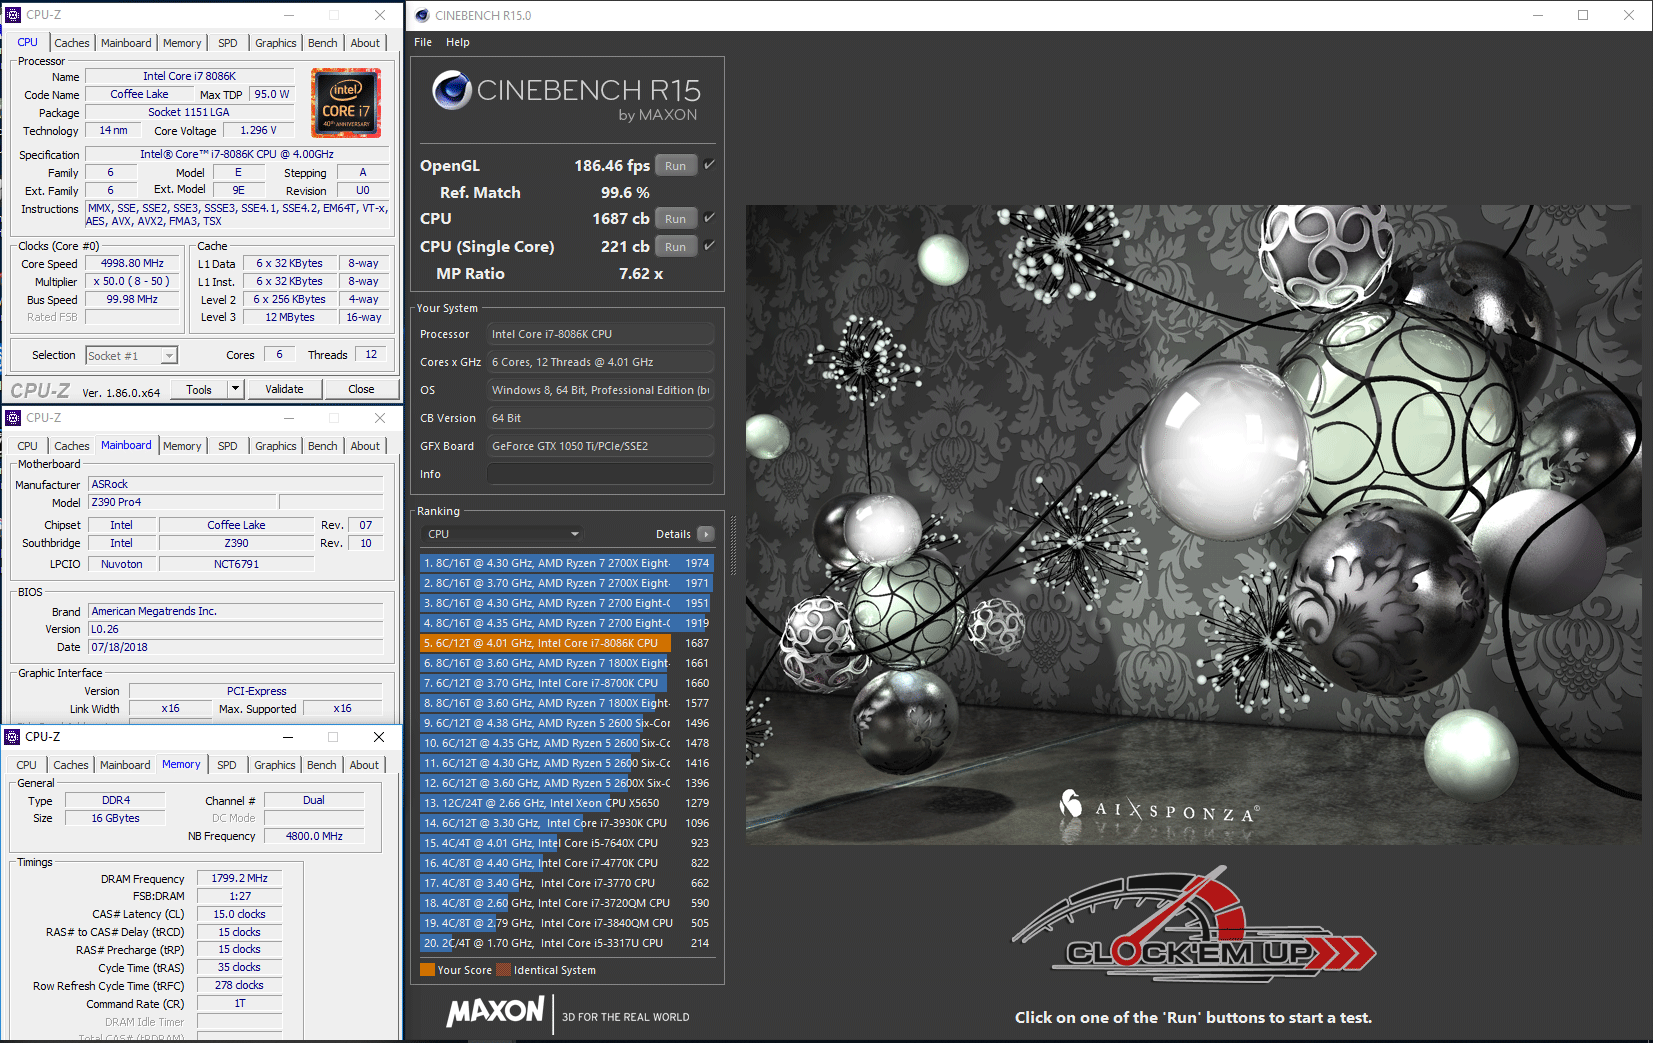Click the Cinebench R15 sphere logo
The image size is (1653, 1043).
(x=452, y=90)
